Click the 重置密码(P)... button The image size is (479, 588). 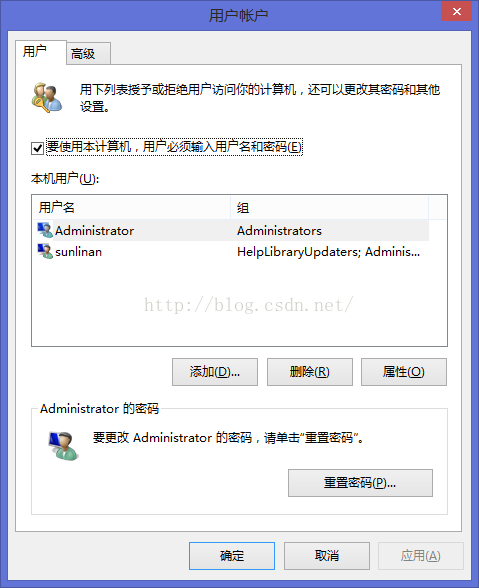pos(360,483)
